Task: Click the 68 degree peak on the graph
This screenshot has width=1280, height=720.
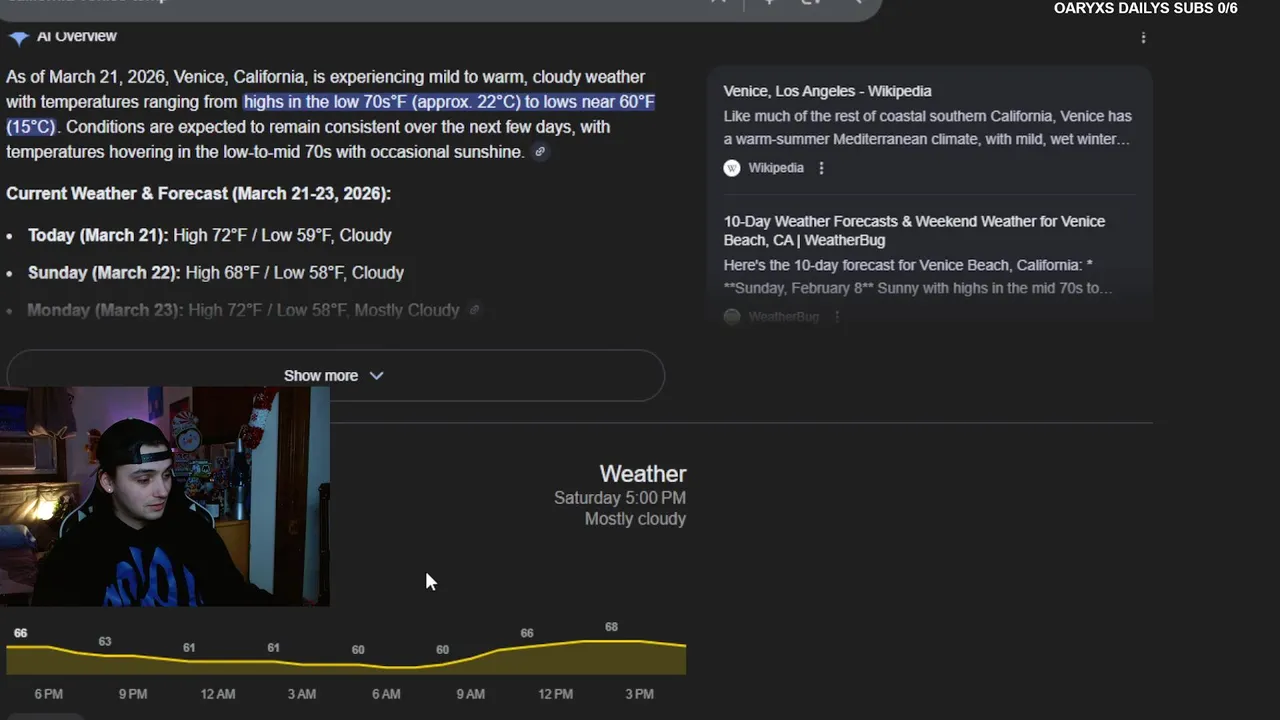Action: click(x=611, y=628)
